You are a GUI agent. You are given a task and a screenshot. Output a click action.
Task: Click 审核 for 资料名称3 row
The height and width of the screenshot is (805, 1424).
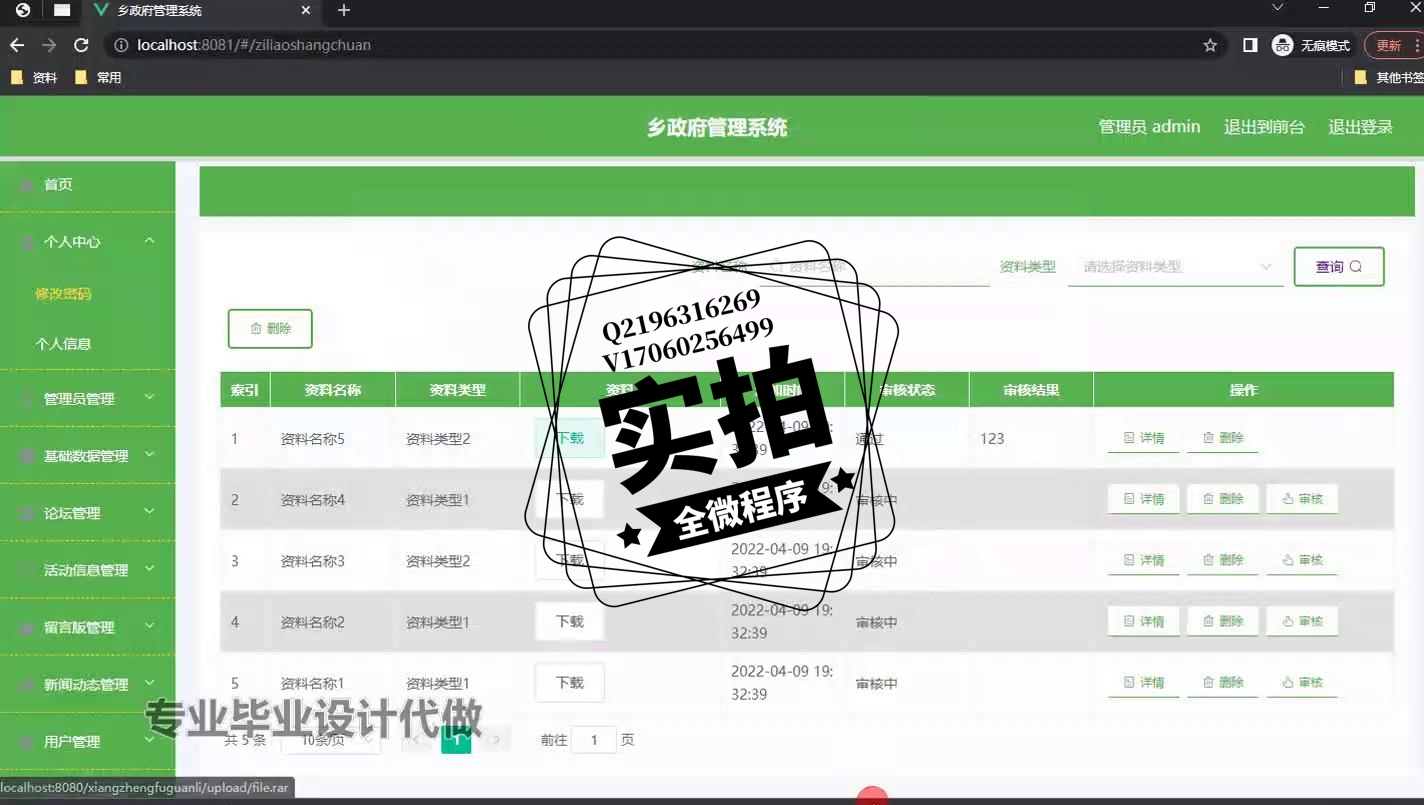tap(1302, 560)
